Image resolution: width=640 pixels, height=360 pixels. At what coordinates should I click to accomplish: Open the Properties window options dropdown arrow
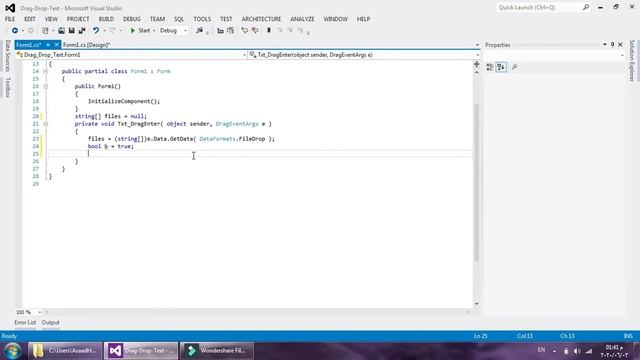pos(604,44)
